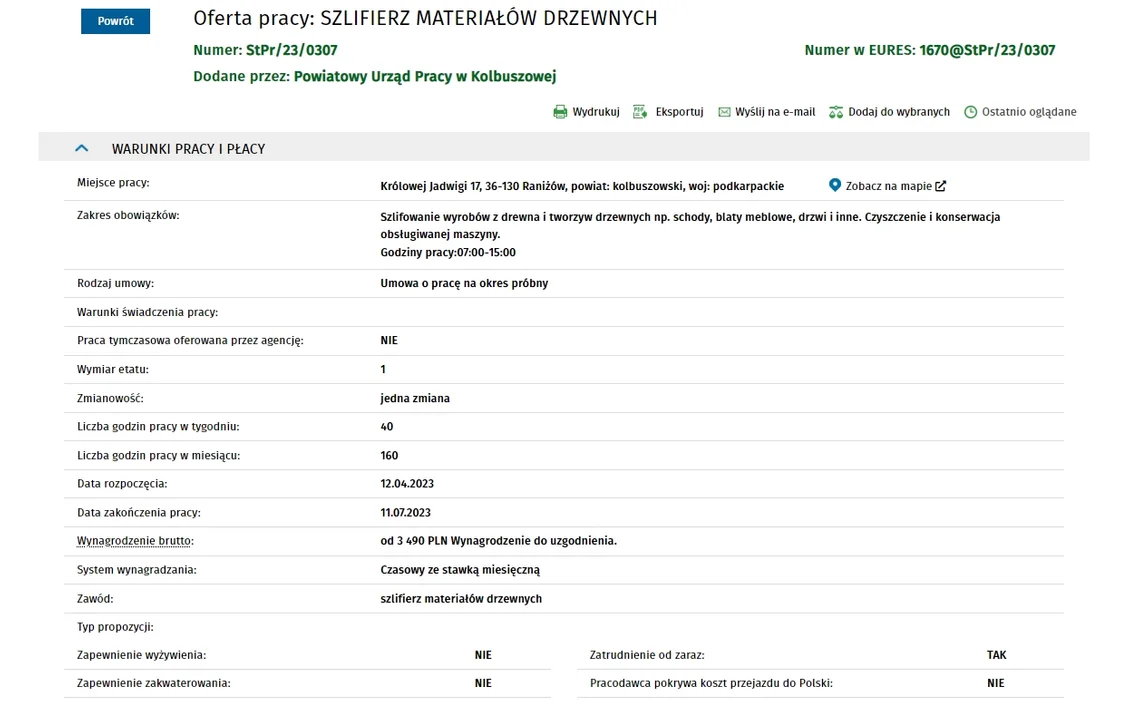This screenshot has height=720, width=1139.
Task: Click the weekly hours value 40
Action: pos(386,426)
